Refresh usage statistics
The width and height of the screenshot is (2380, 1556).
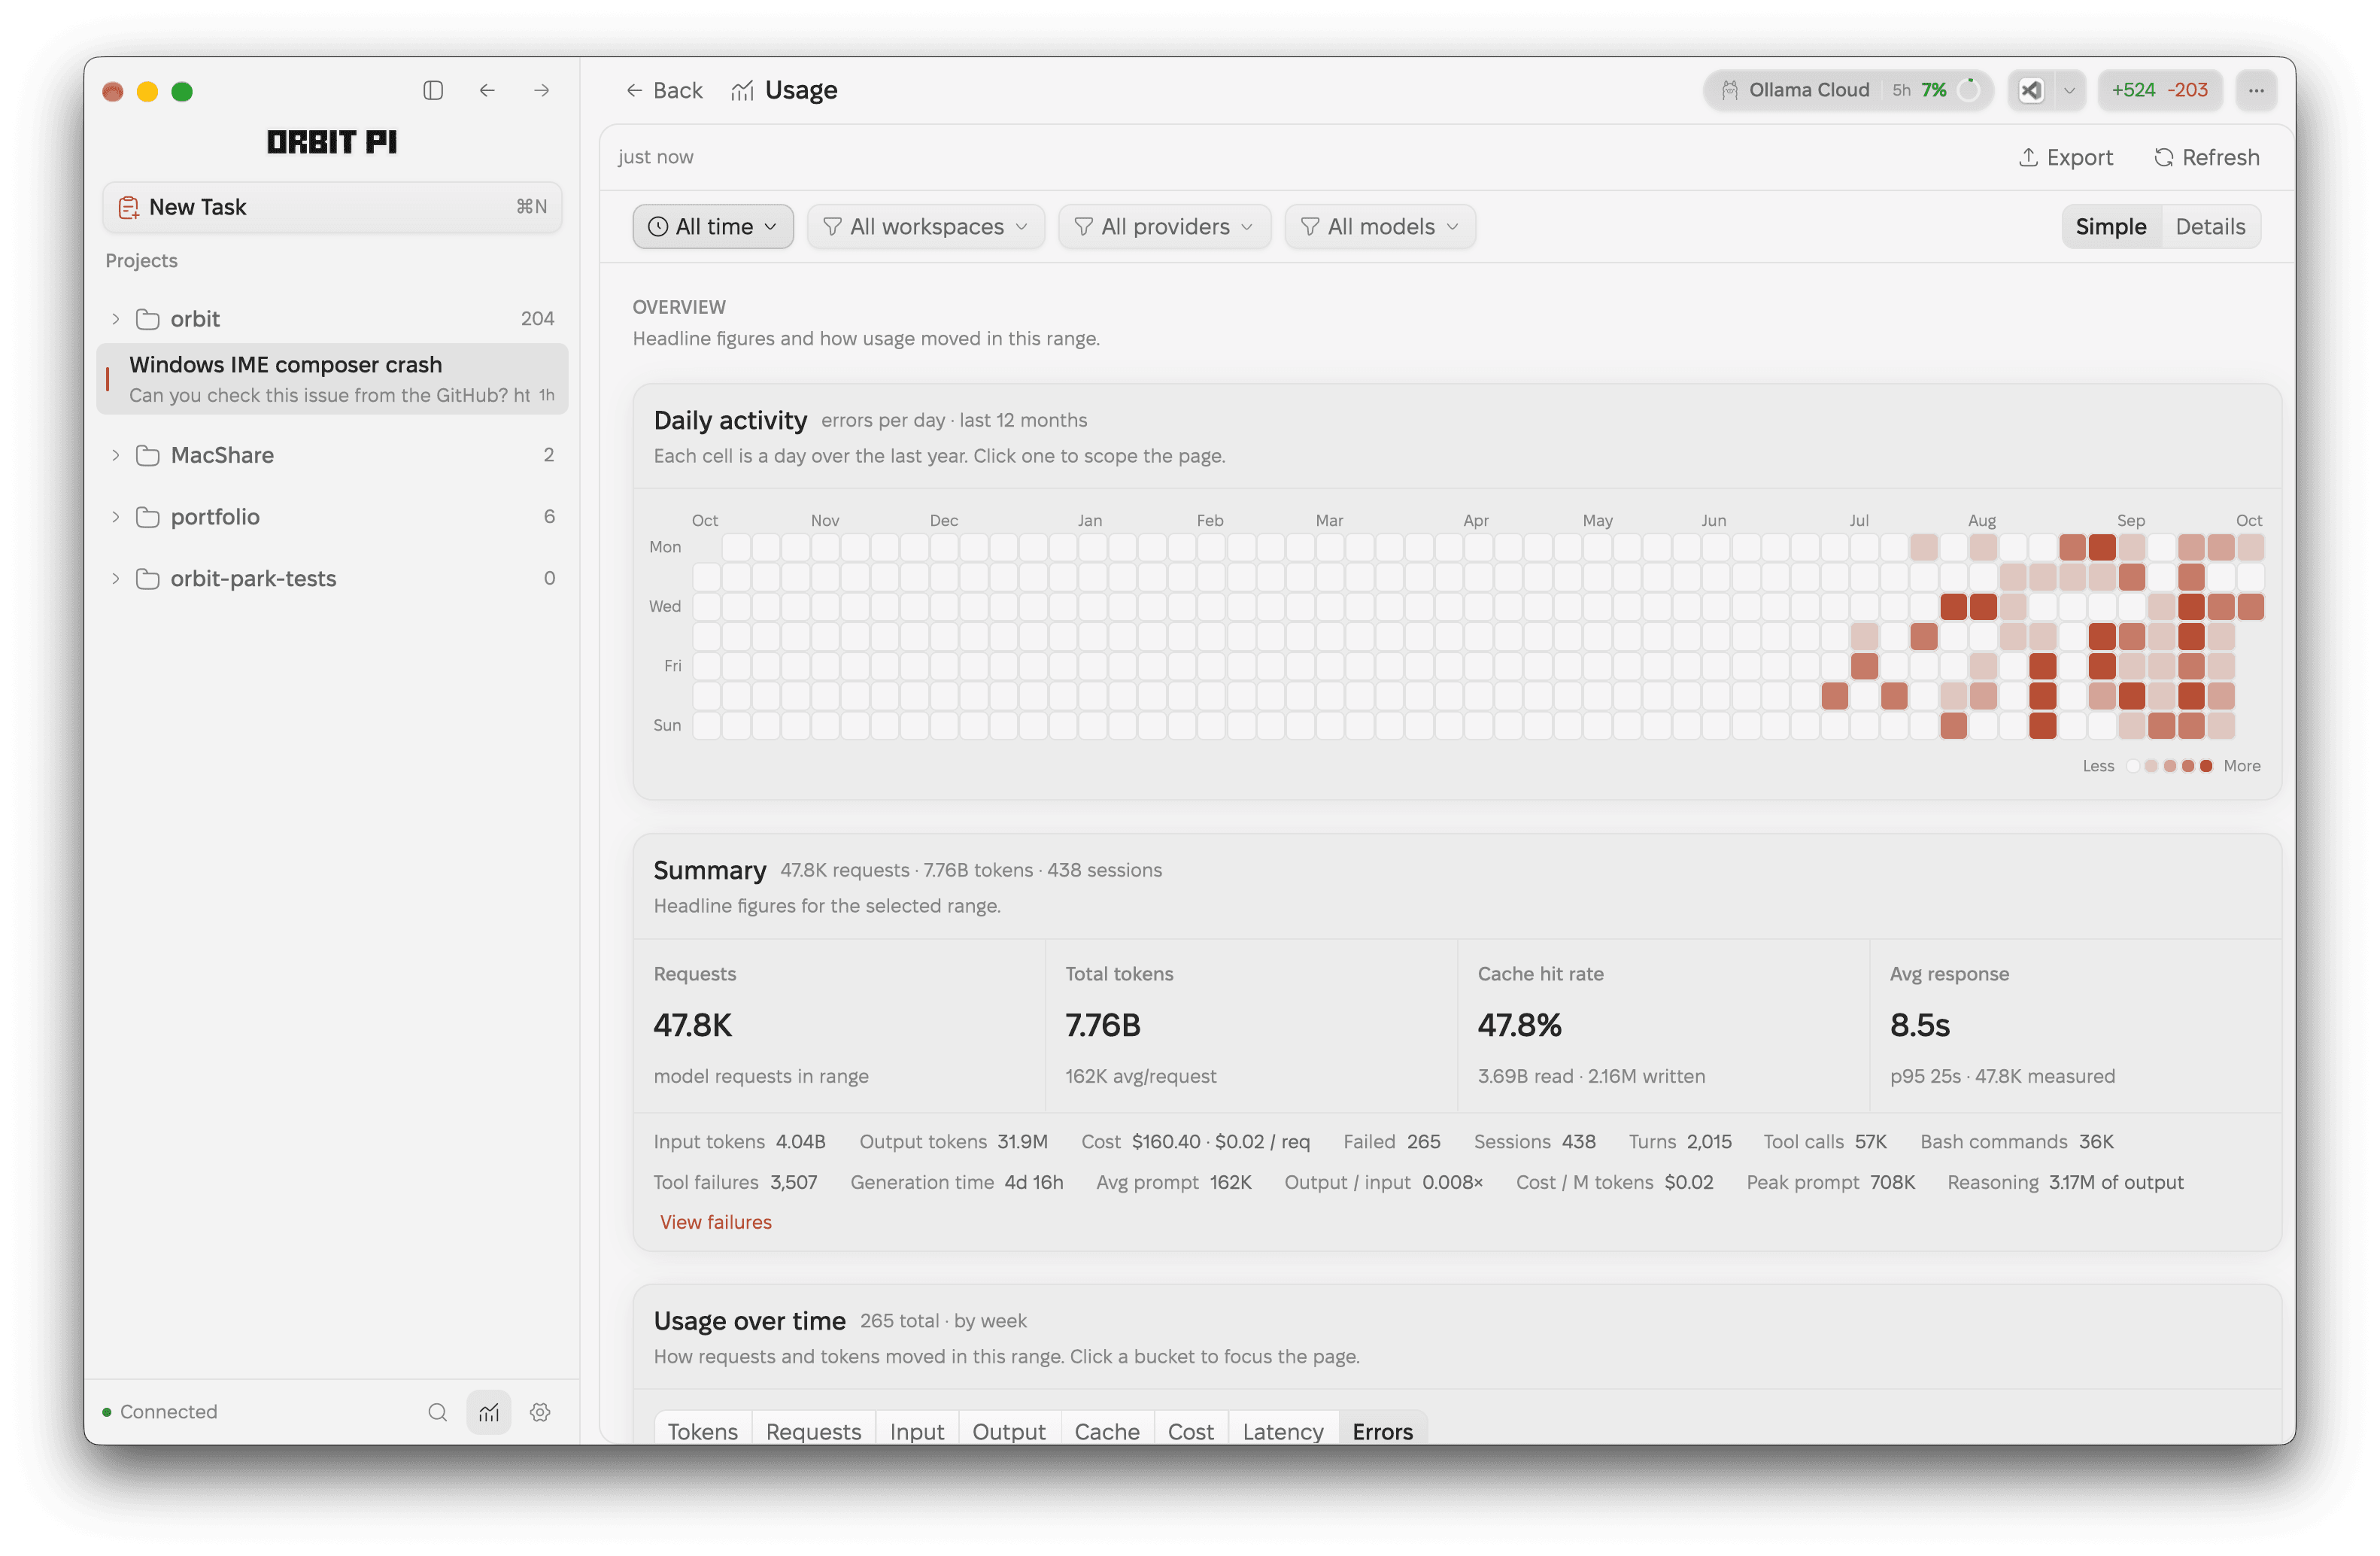pos(2207,157)
